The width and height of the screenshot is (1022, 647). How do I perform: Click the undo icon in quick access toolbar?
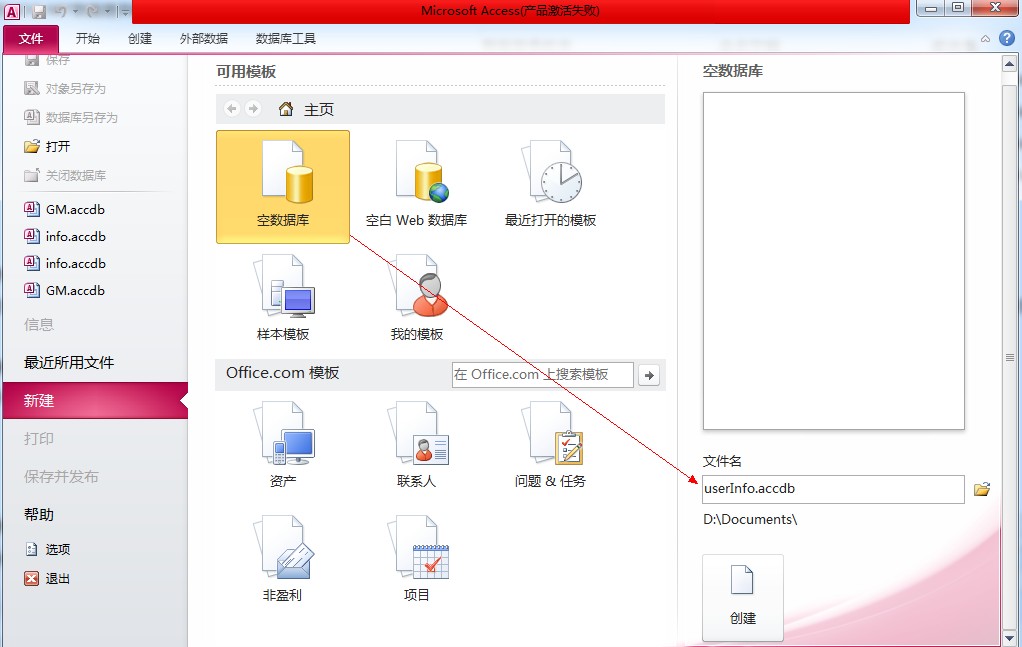(61, 11)
